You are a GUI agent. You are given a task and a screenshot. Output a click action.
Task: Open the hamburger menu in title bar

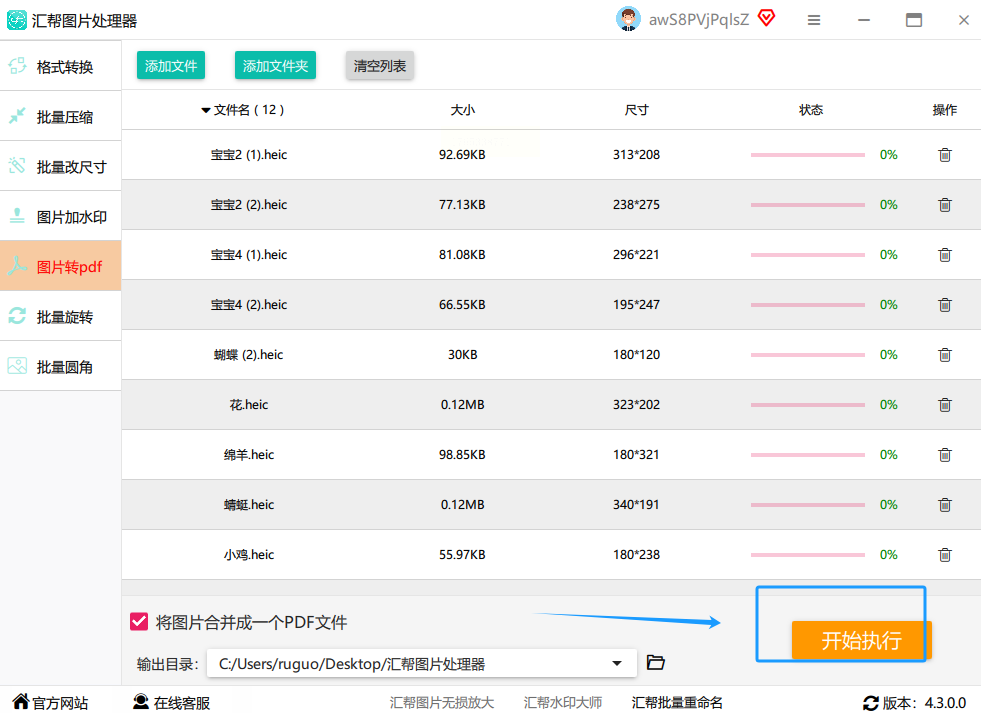coord(814,20)
